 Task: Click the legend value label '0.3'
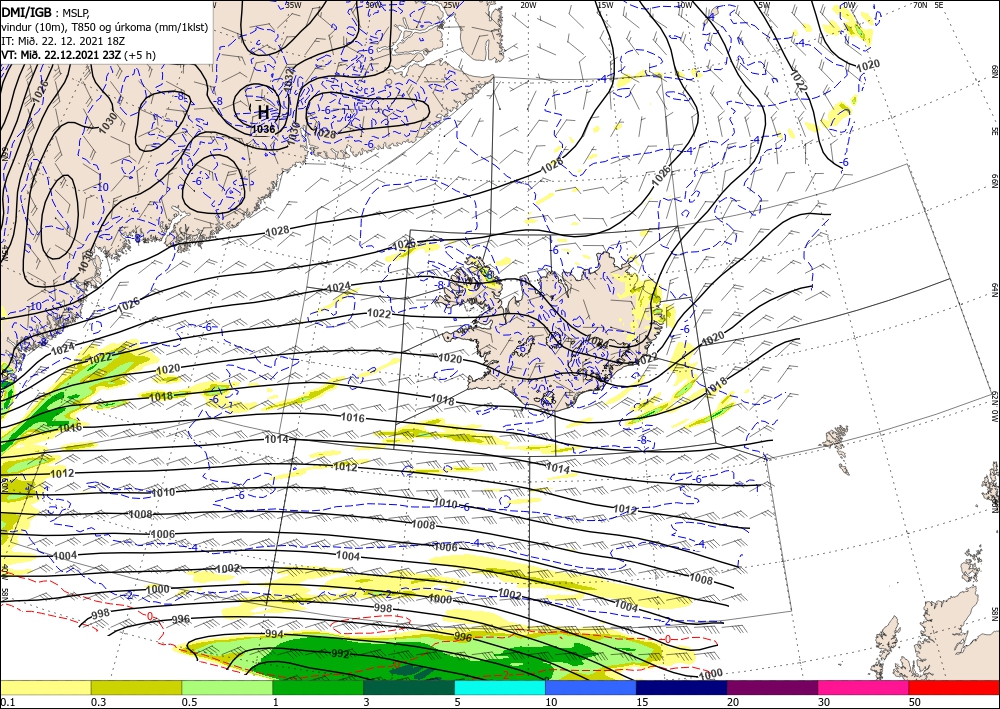(x=98, y=702)
